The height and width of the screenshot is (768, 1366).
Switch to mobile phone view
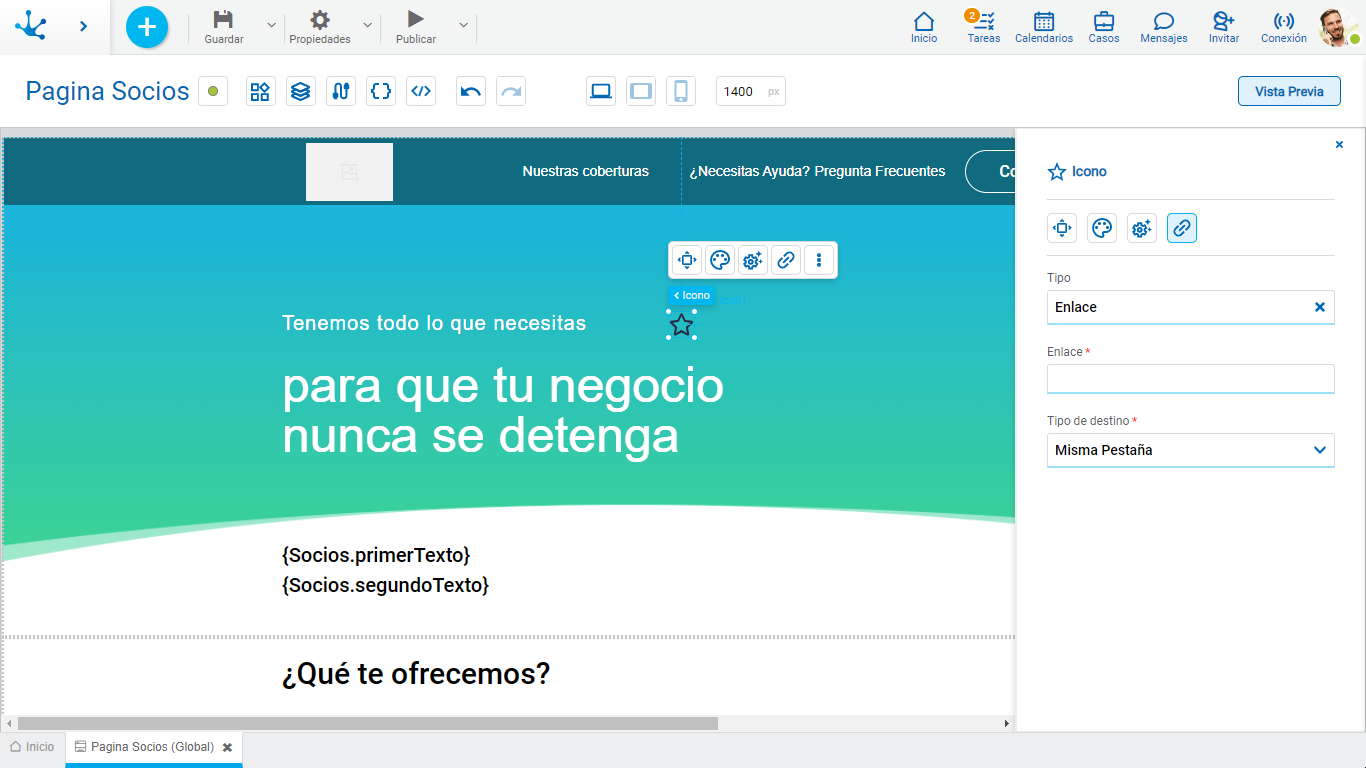[681, 91]
